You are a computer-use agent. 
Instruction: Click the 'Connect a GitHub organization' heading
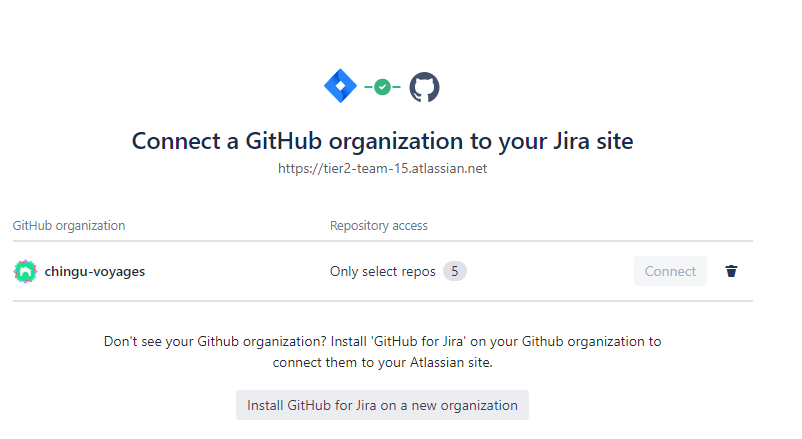[382, 141]
